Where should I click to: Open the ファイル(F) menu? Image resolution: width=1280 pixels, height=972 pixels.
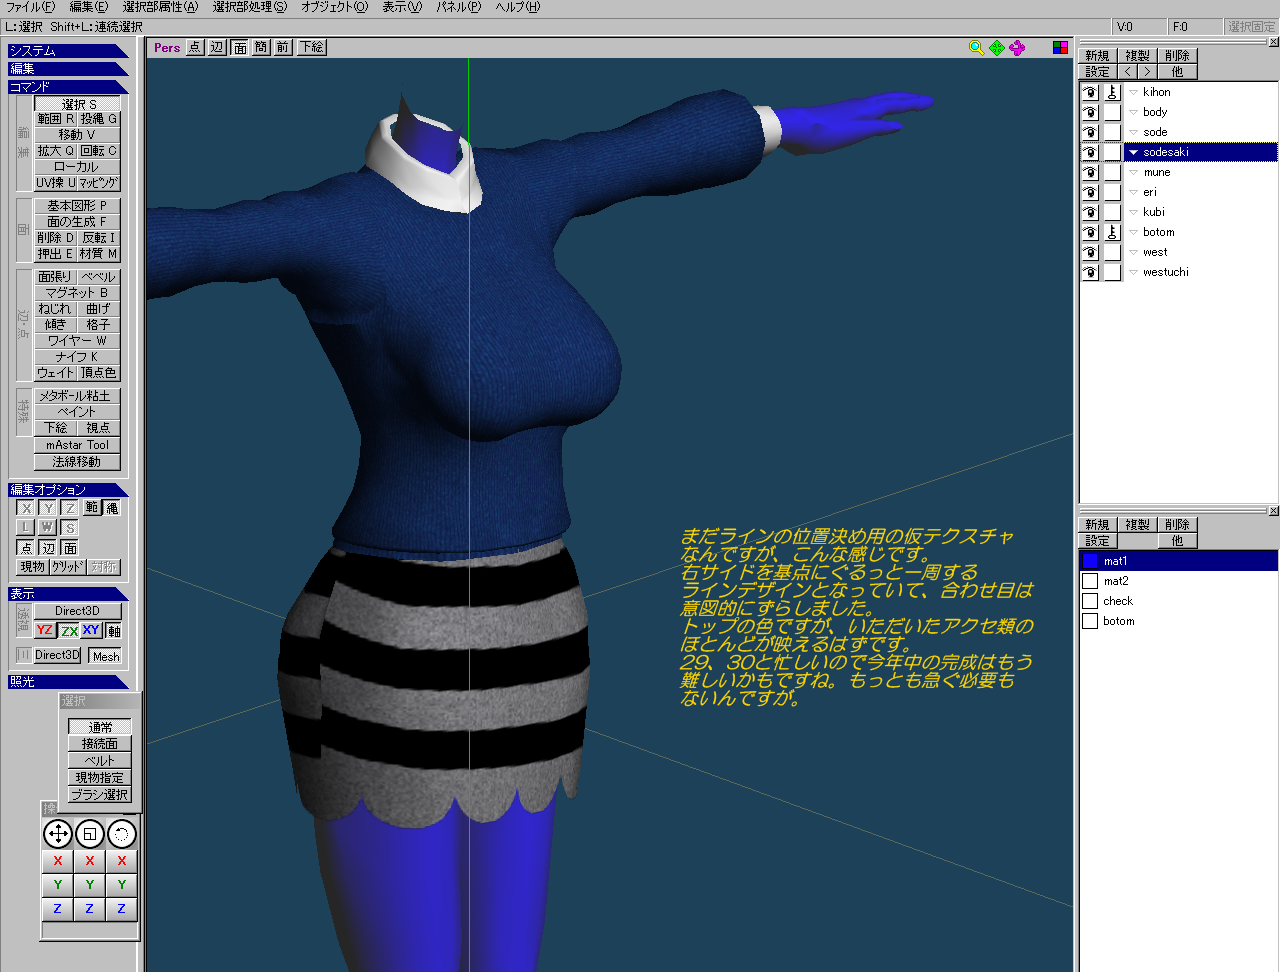click(30, 7)
